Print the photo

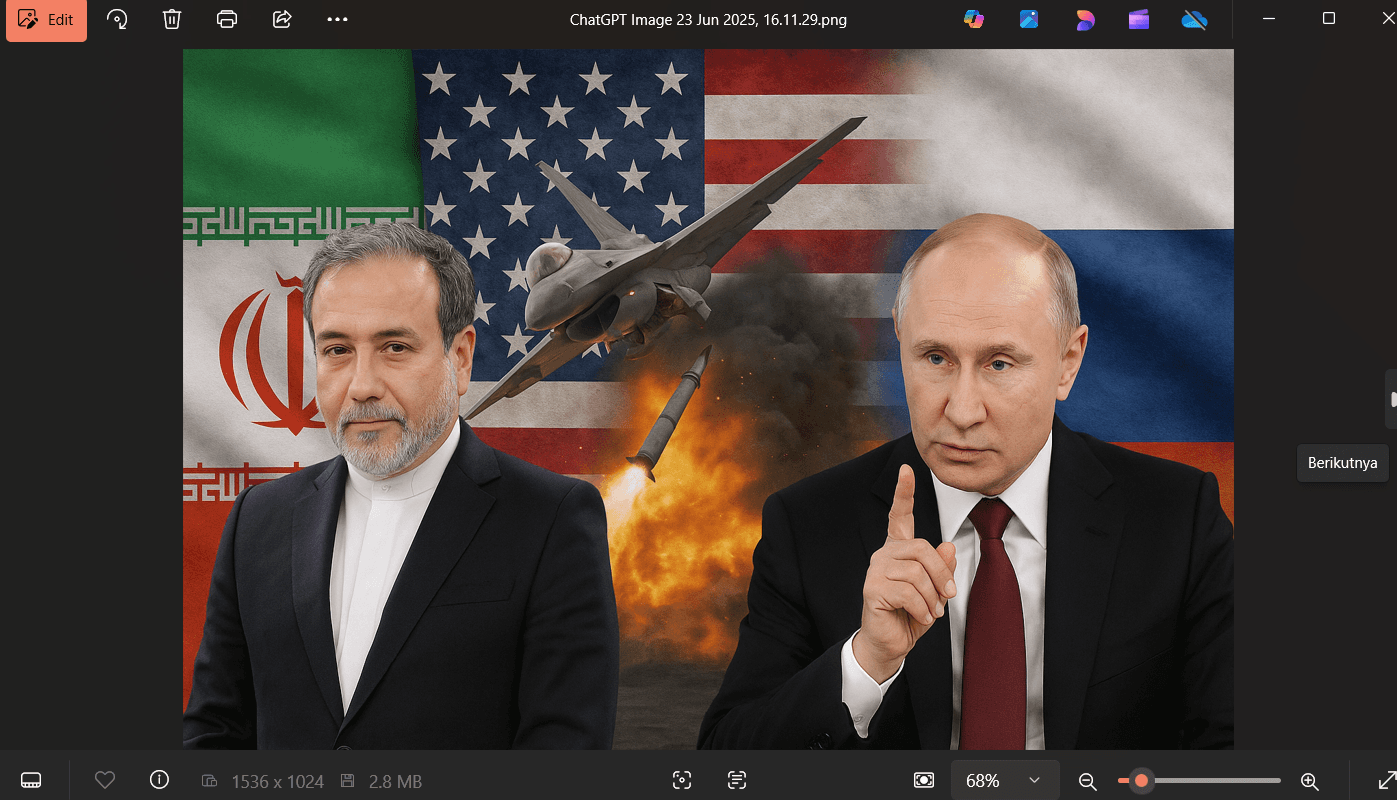227,18
